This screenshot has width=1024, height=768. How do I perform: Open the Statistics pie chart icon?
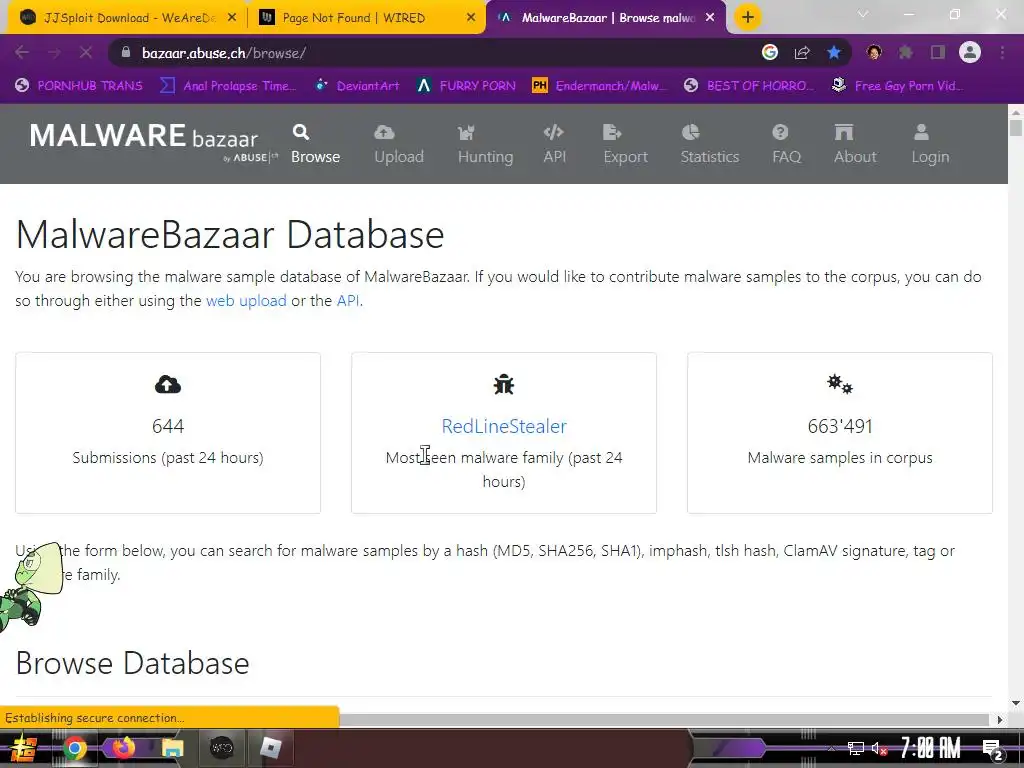pyautogui.click(x=690, y=133)
